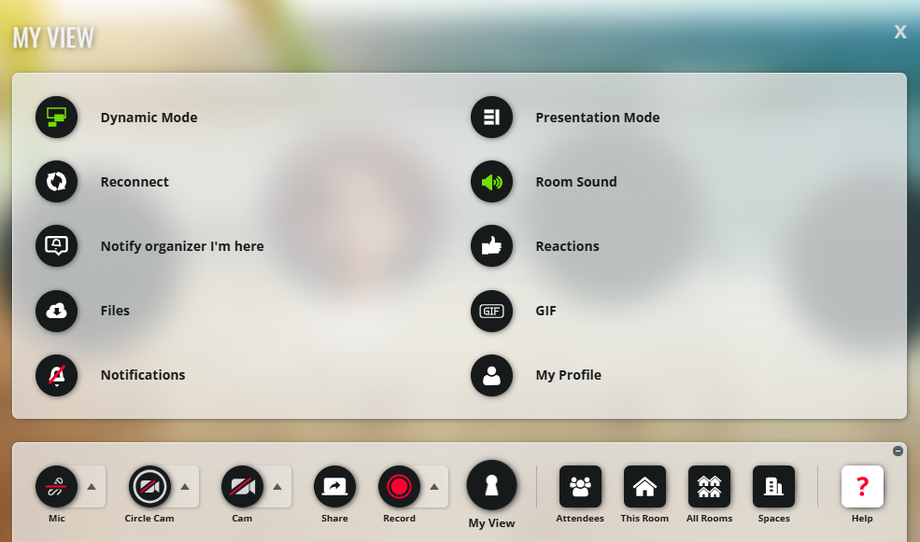The image size is (920, 542).
Task: Open the GIF picker icon
Action: pos(492,311)
